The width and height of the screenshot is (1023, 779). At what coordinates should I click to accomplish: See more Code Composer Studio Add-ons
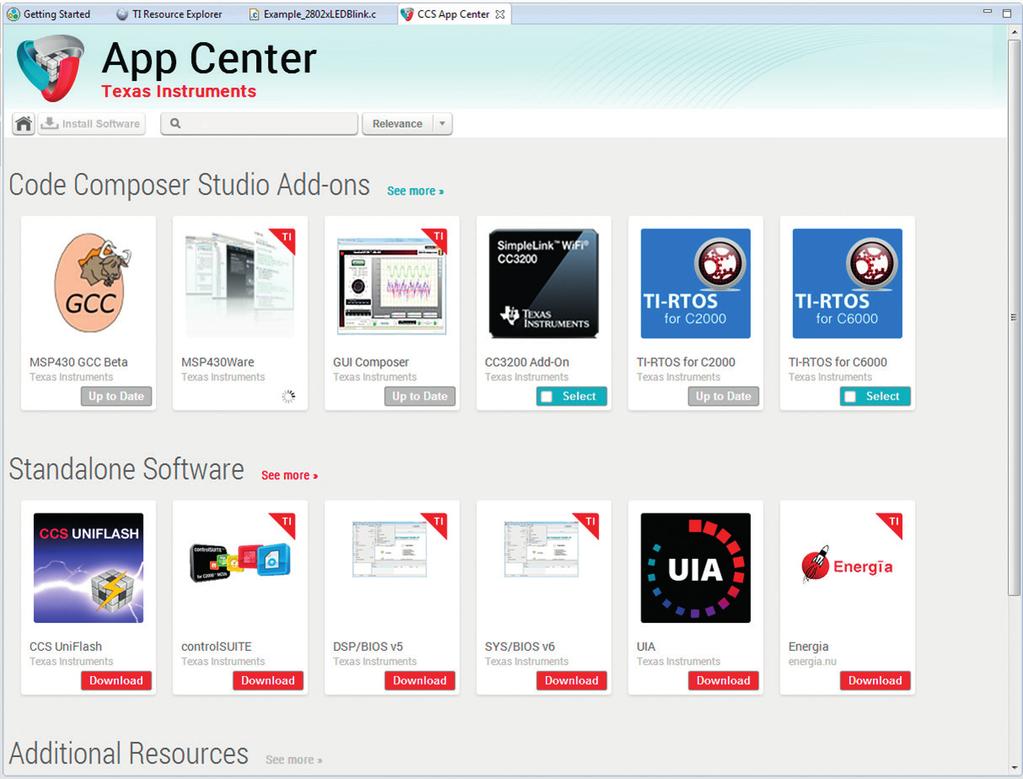[416, 191]
